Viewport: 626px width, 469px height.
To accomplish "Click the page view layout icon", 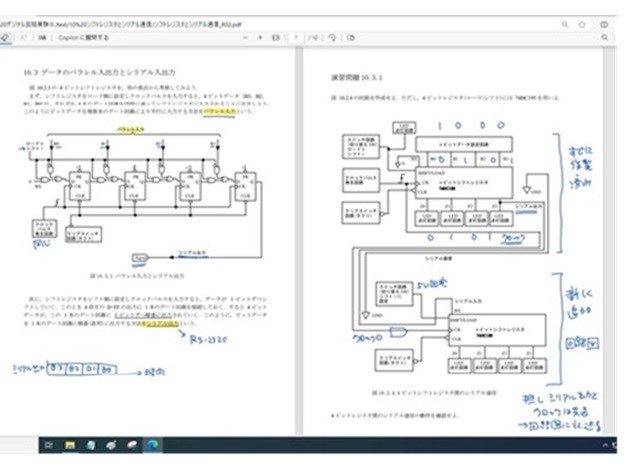I will point(351,38).
